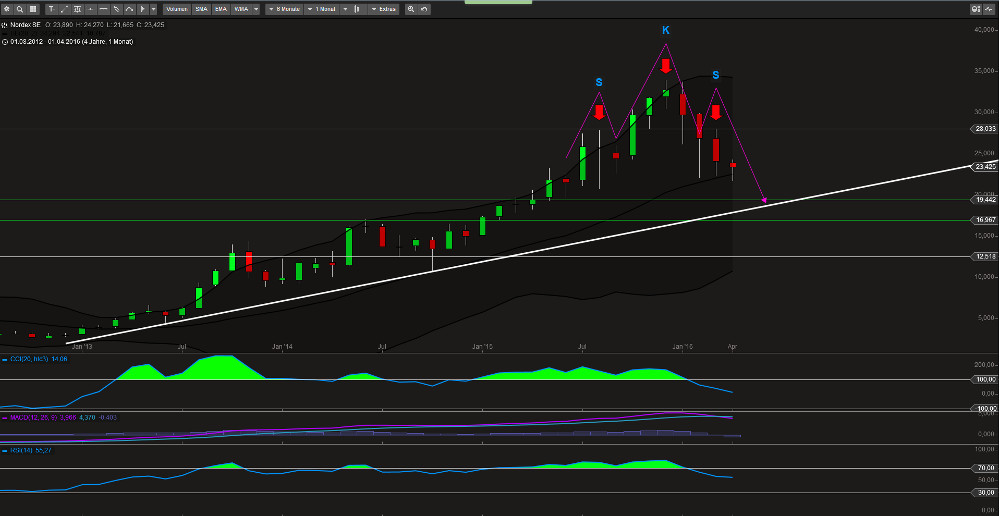
Task: Click the Jan'14 time axis label
Action: click(282, 347)
